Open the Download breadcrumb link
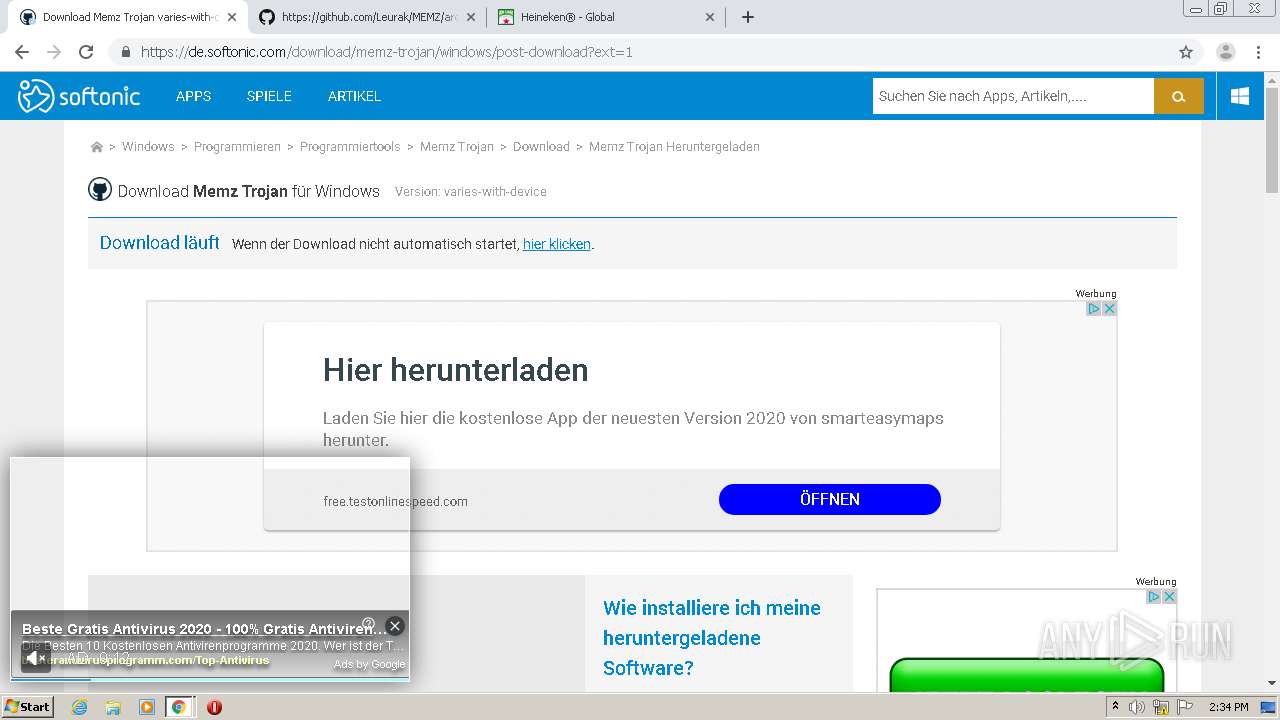The height and width of the screenshot is (720, 1280). (x=541, y=147)
